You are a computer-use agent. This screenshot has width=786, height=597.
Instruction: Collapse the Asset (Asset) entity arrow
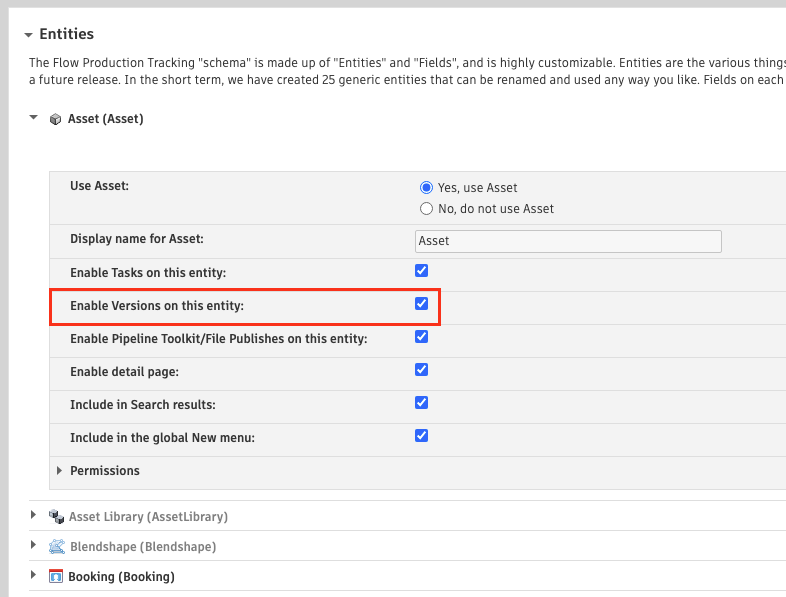[x=34, y=118]
